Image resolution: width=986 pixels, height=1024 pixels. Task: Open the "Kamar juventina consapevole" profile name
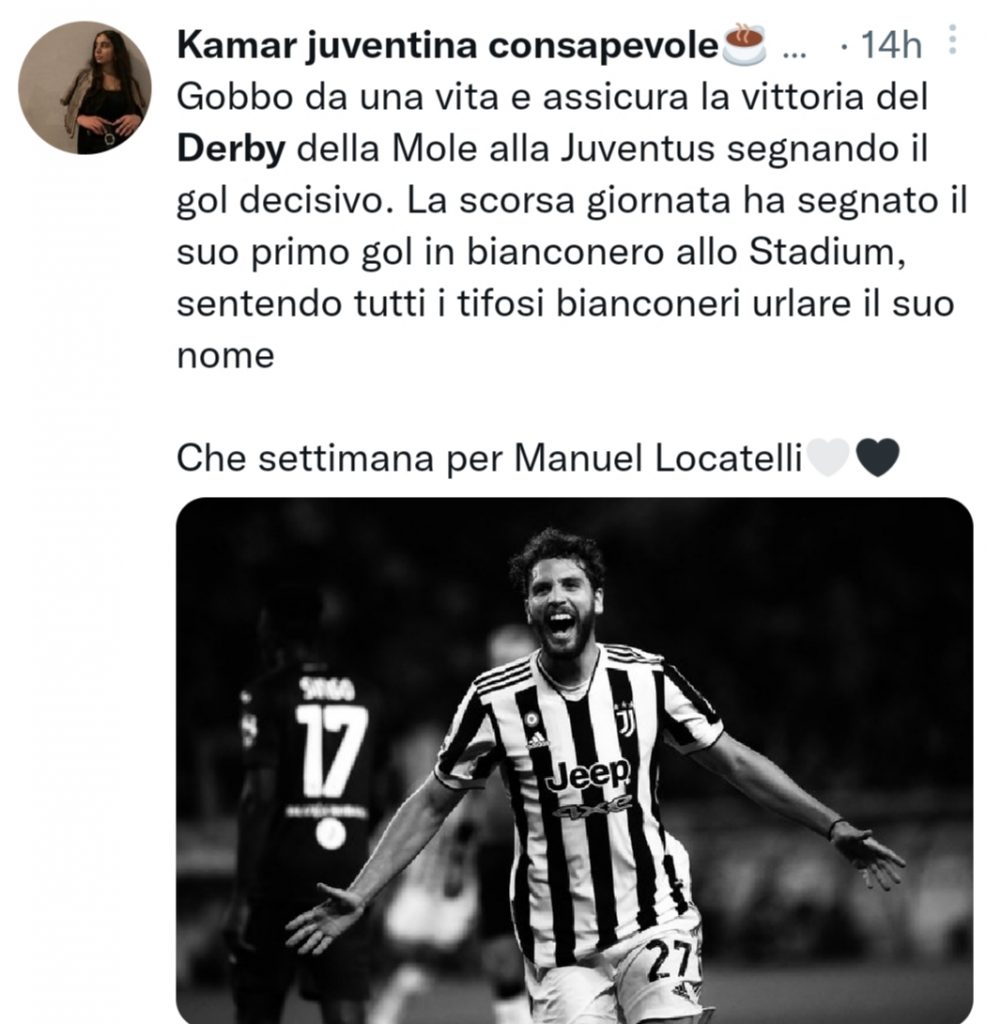[x=447, y=45]
